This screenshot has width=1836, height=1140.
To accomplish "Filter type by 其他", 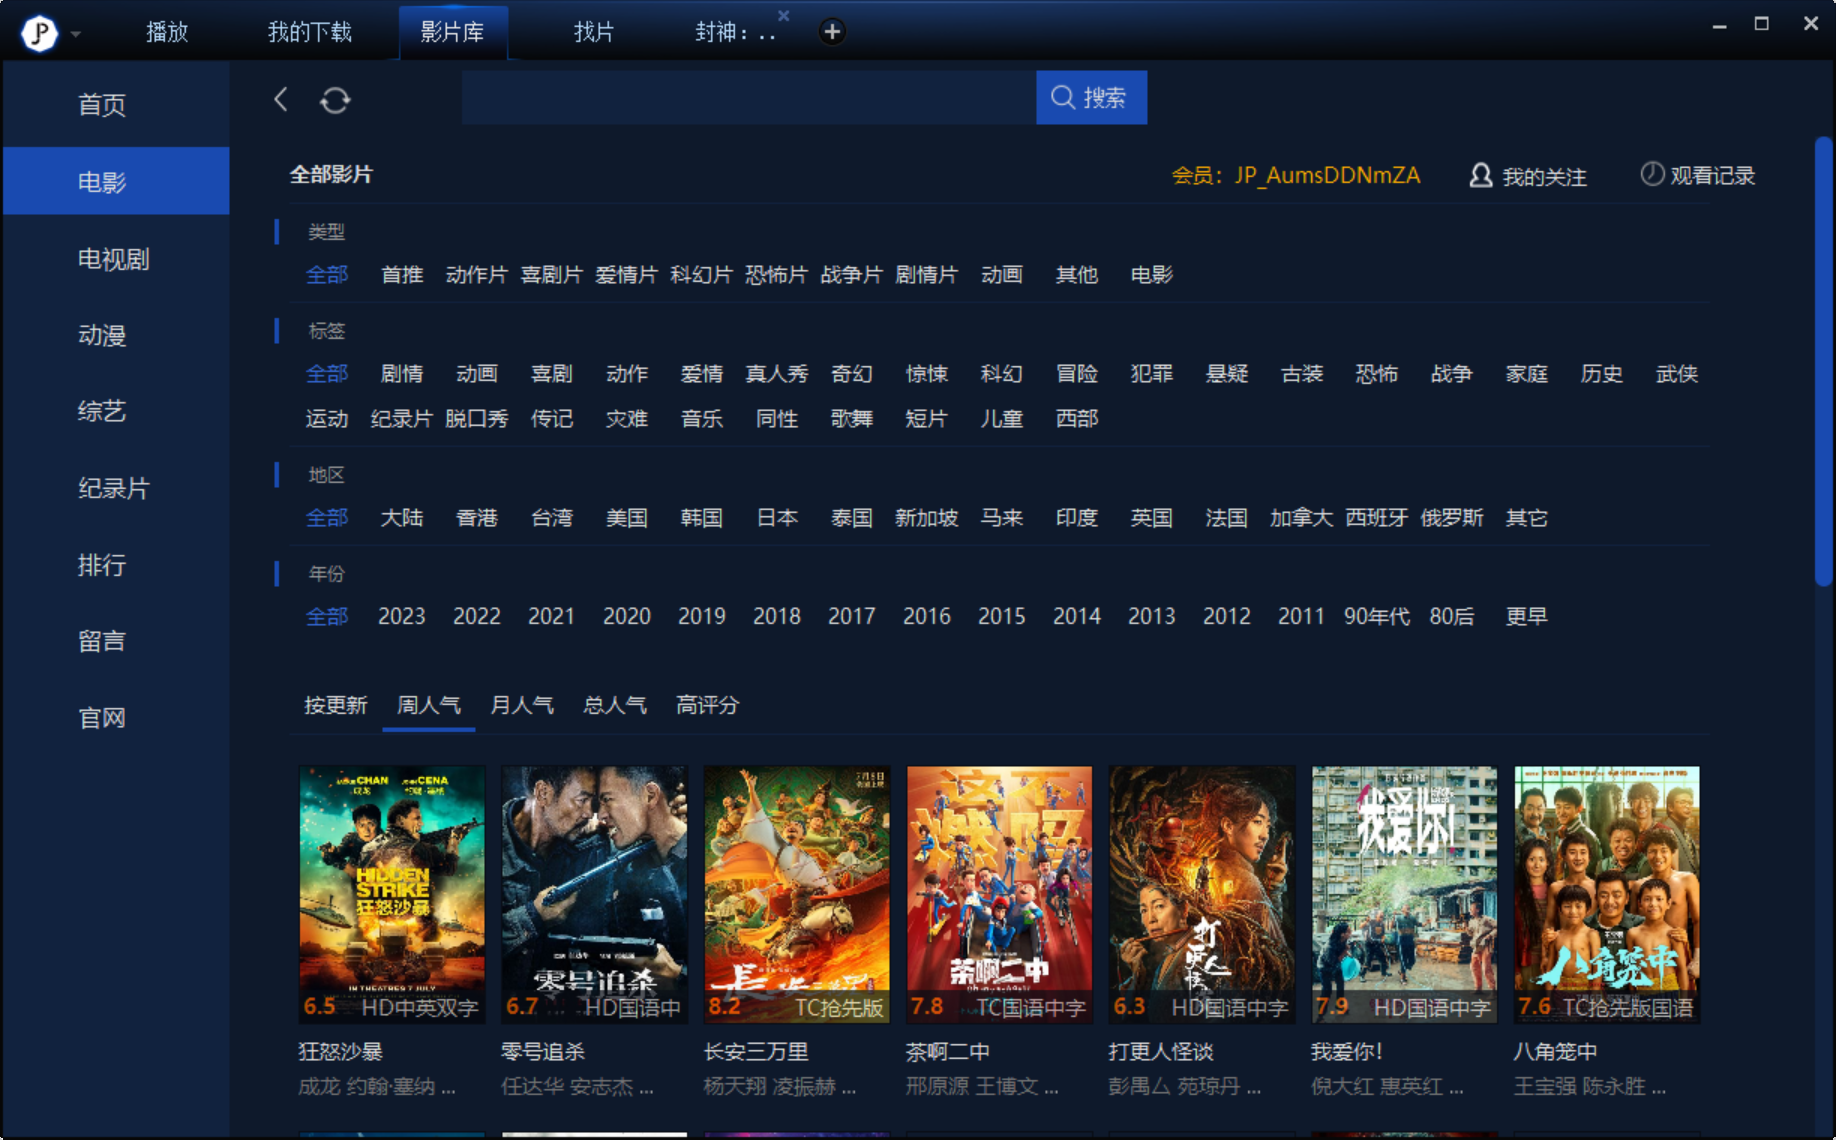I will 1077,274.
